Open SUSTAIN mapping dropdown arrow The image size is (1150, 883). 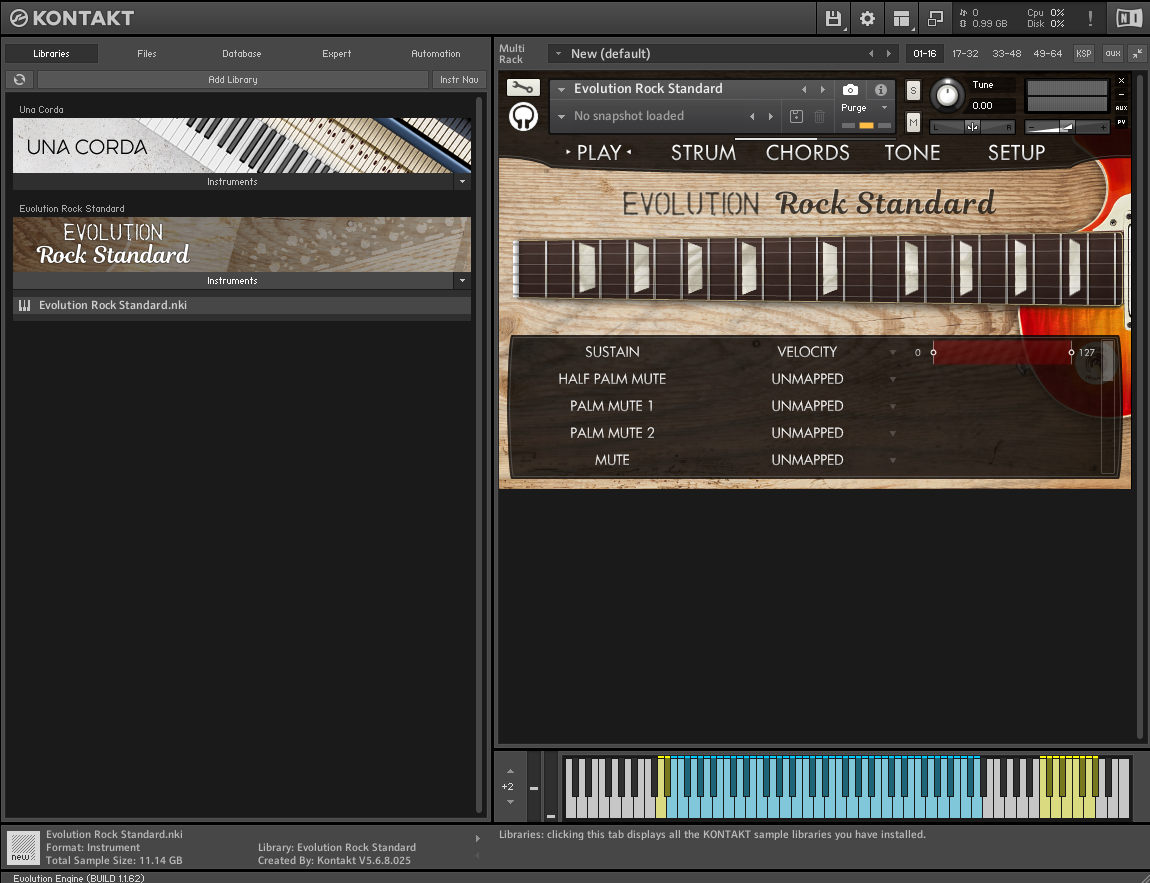(x=893, y=353)
